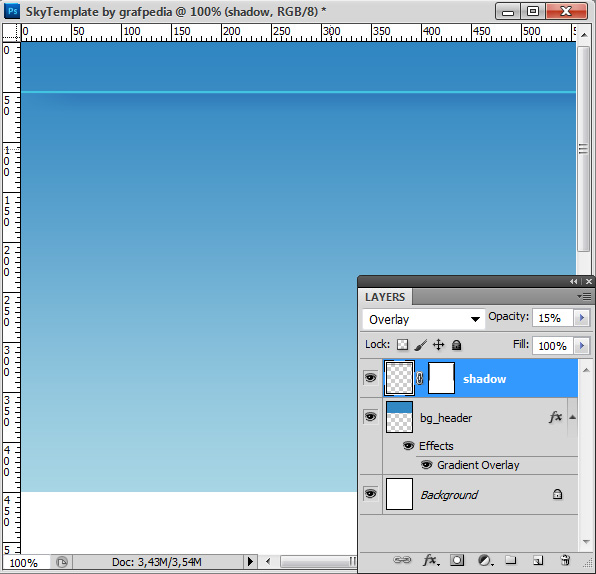Select the LAYERS tab
596x574 pixels.
385,297
